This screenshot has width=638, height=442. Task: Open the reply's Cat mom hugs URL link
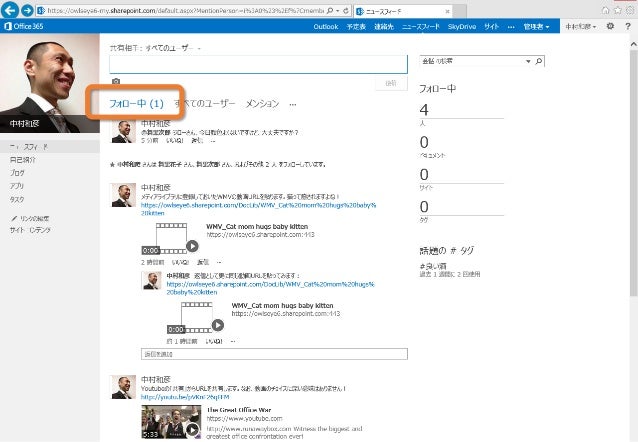click(x=270, y=288)
